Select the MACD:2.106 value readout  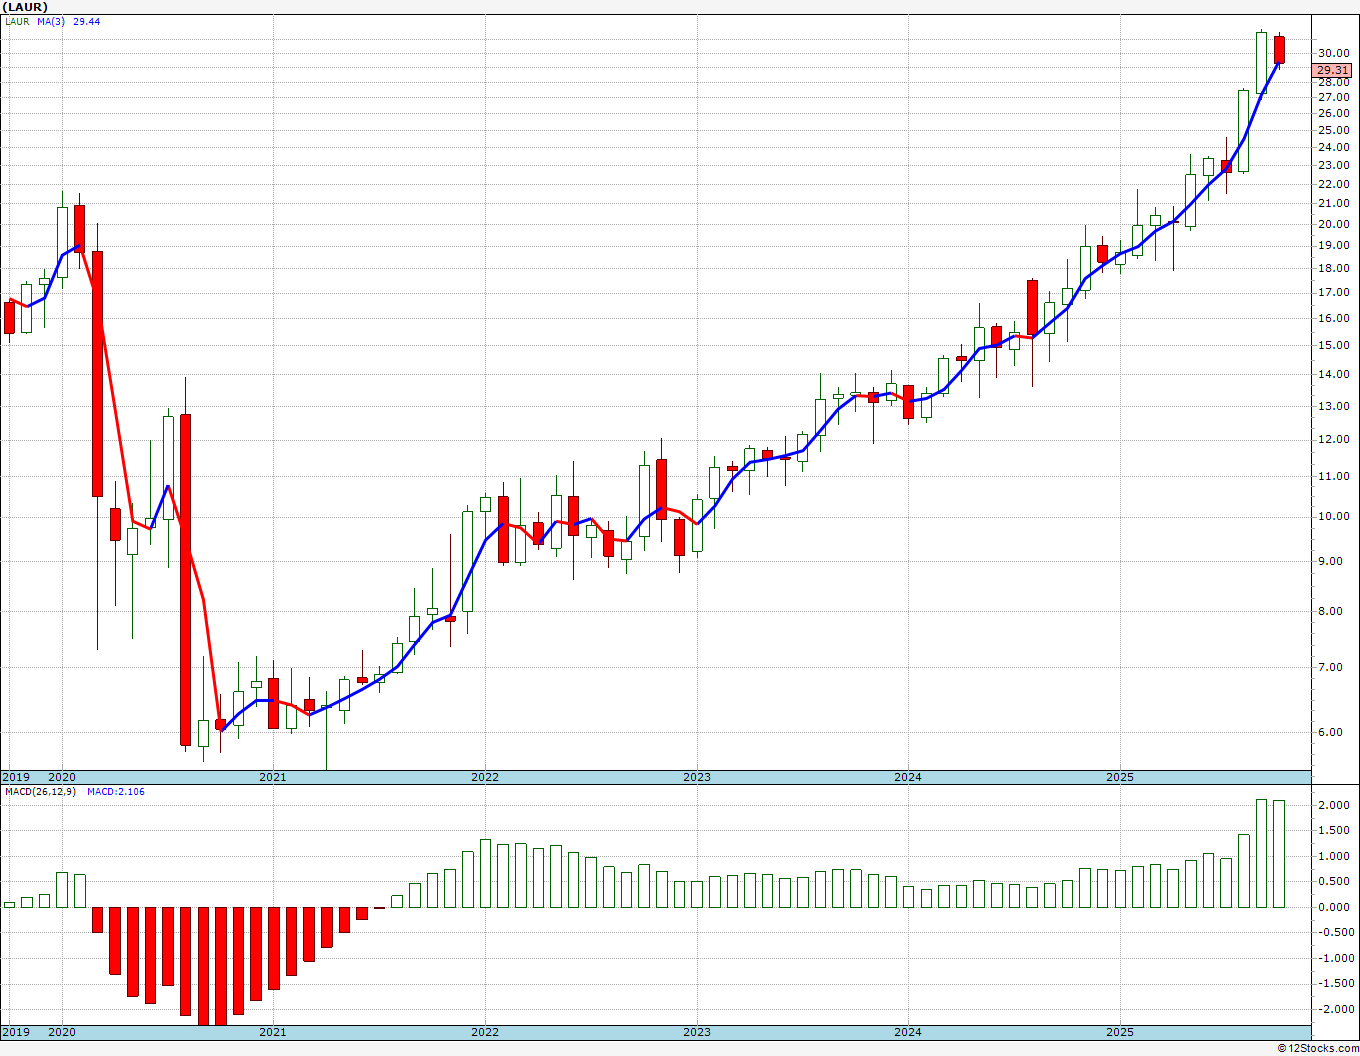click(115, 792)
